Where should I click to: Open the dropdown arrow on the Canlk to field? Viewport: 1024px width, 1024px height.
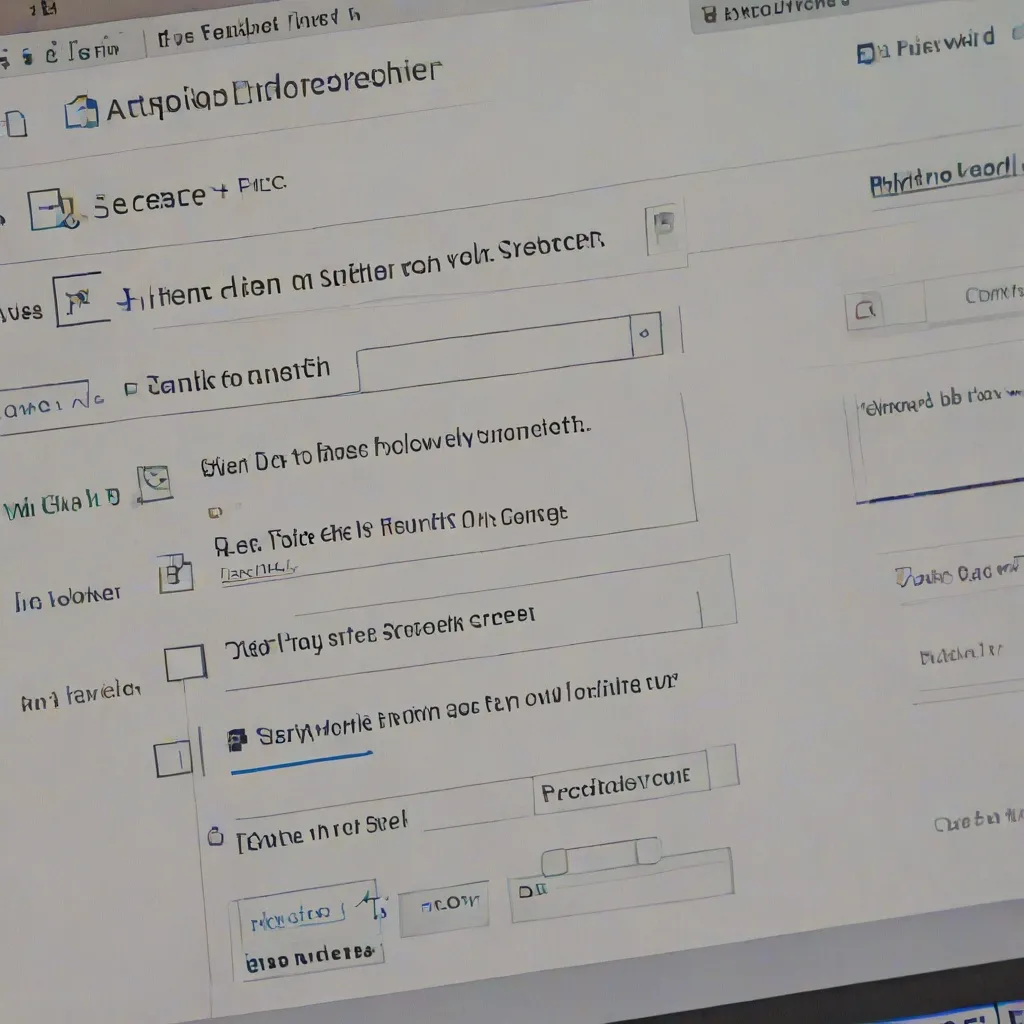click(x=647, y=335)
